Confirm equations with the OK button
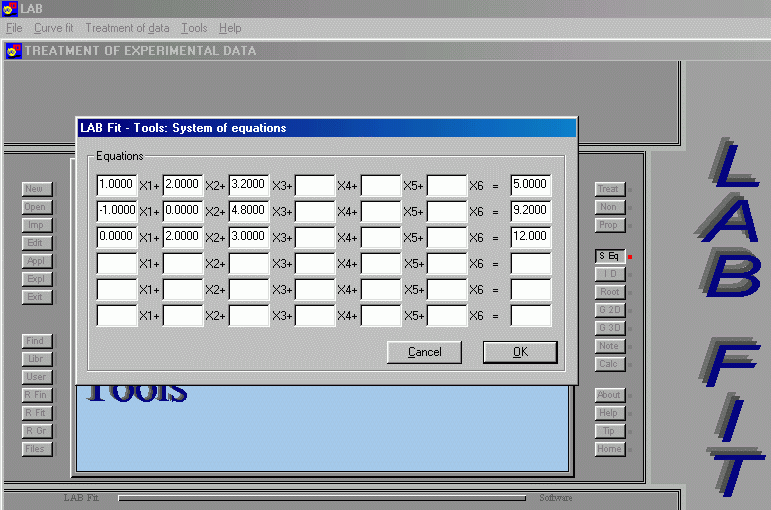 pos(520,352)
